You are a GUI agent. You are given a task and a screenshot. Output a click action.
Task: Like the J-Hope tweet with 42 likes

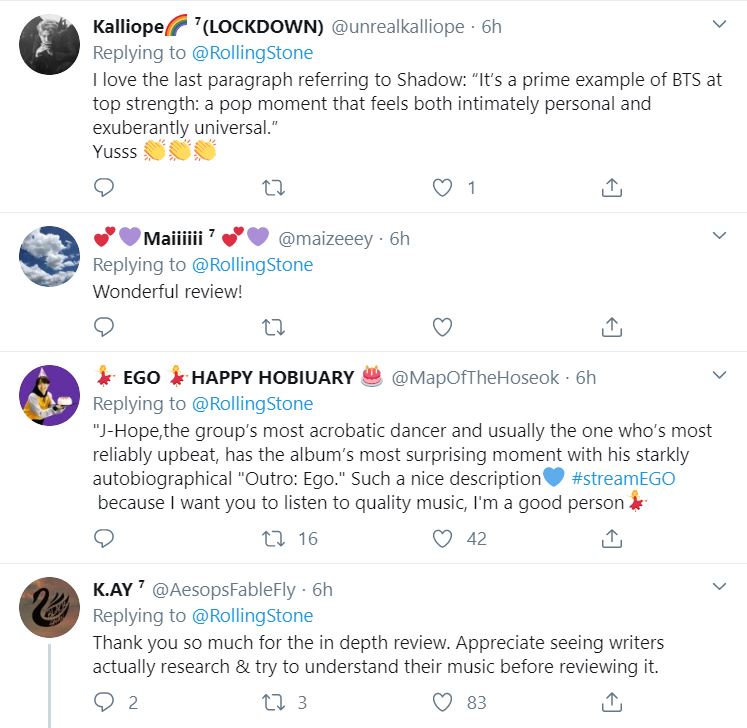click(442, 538)
